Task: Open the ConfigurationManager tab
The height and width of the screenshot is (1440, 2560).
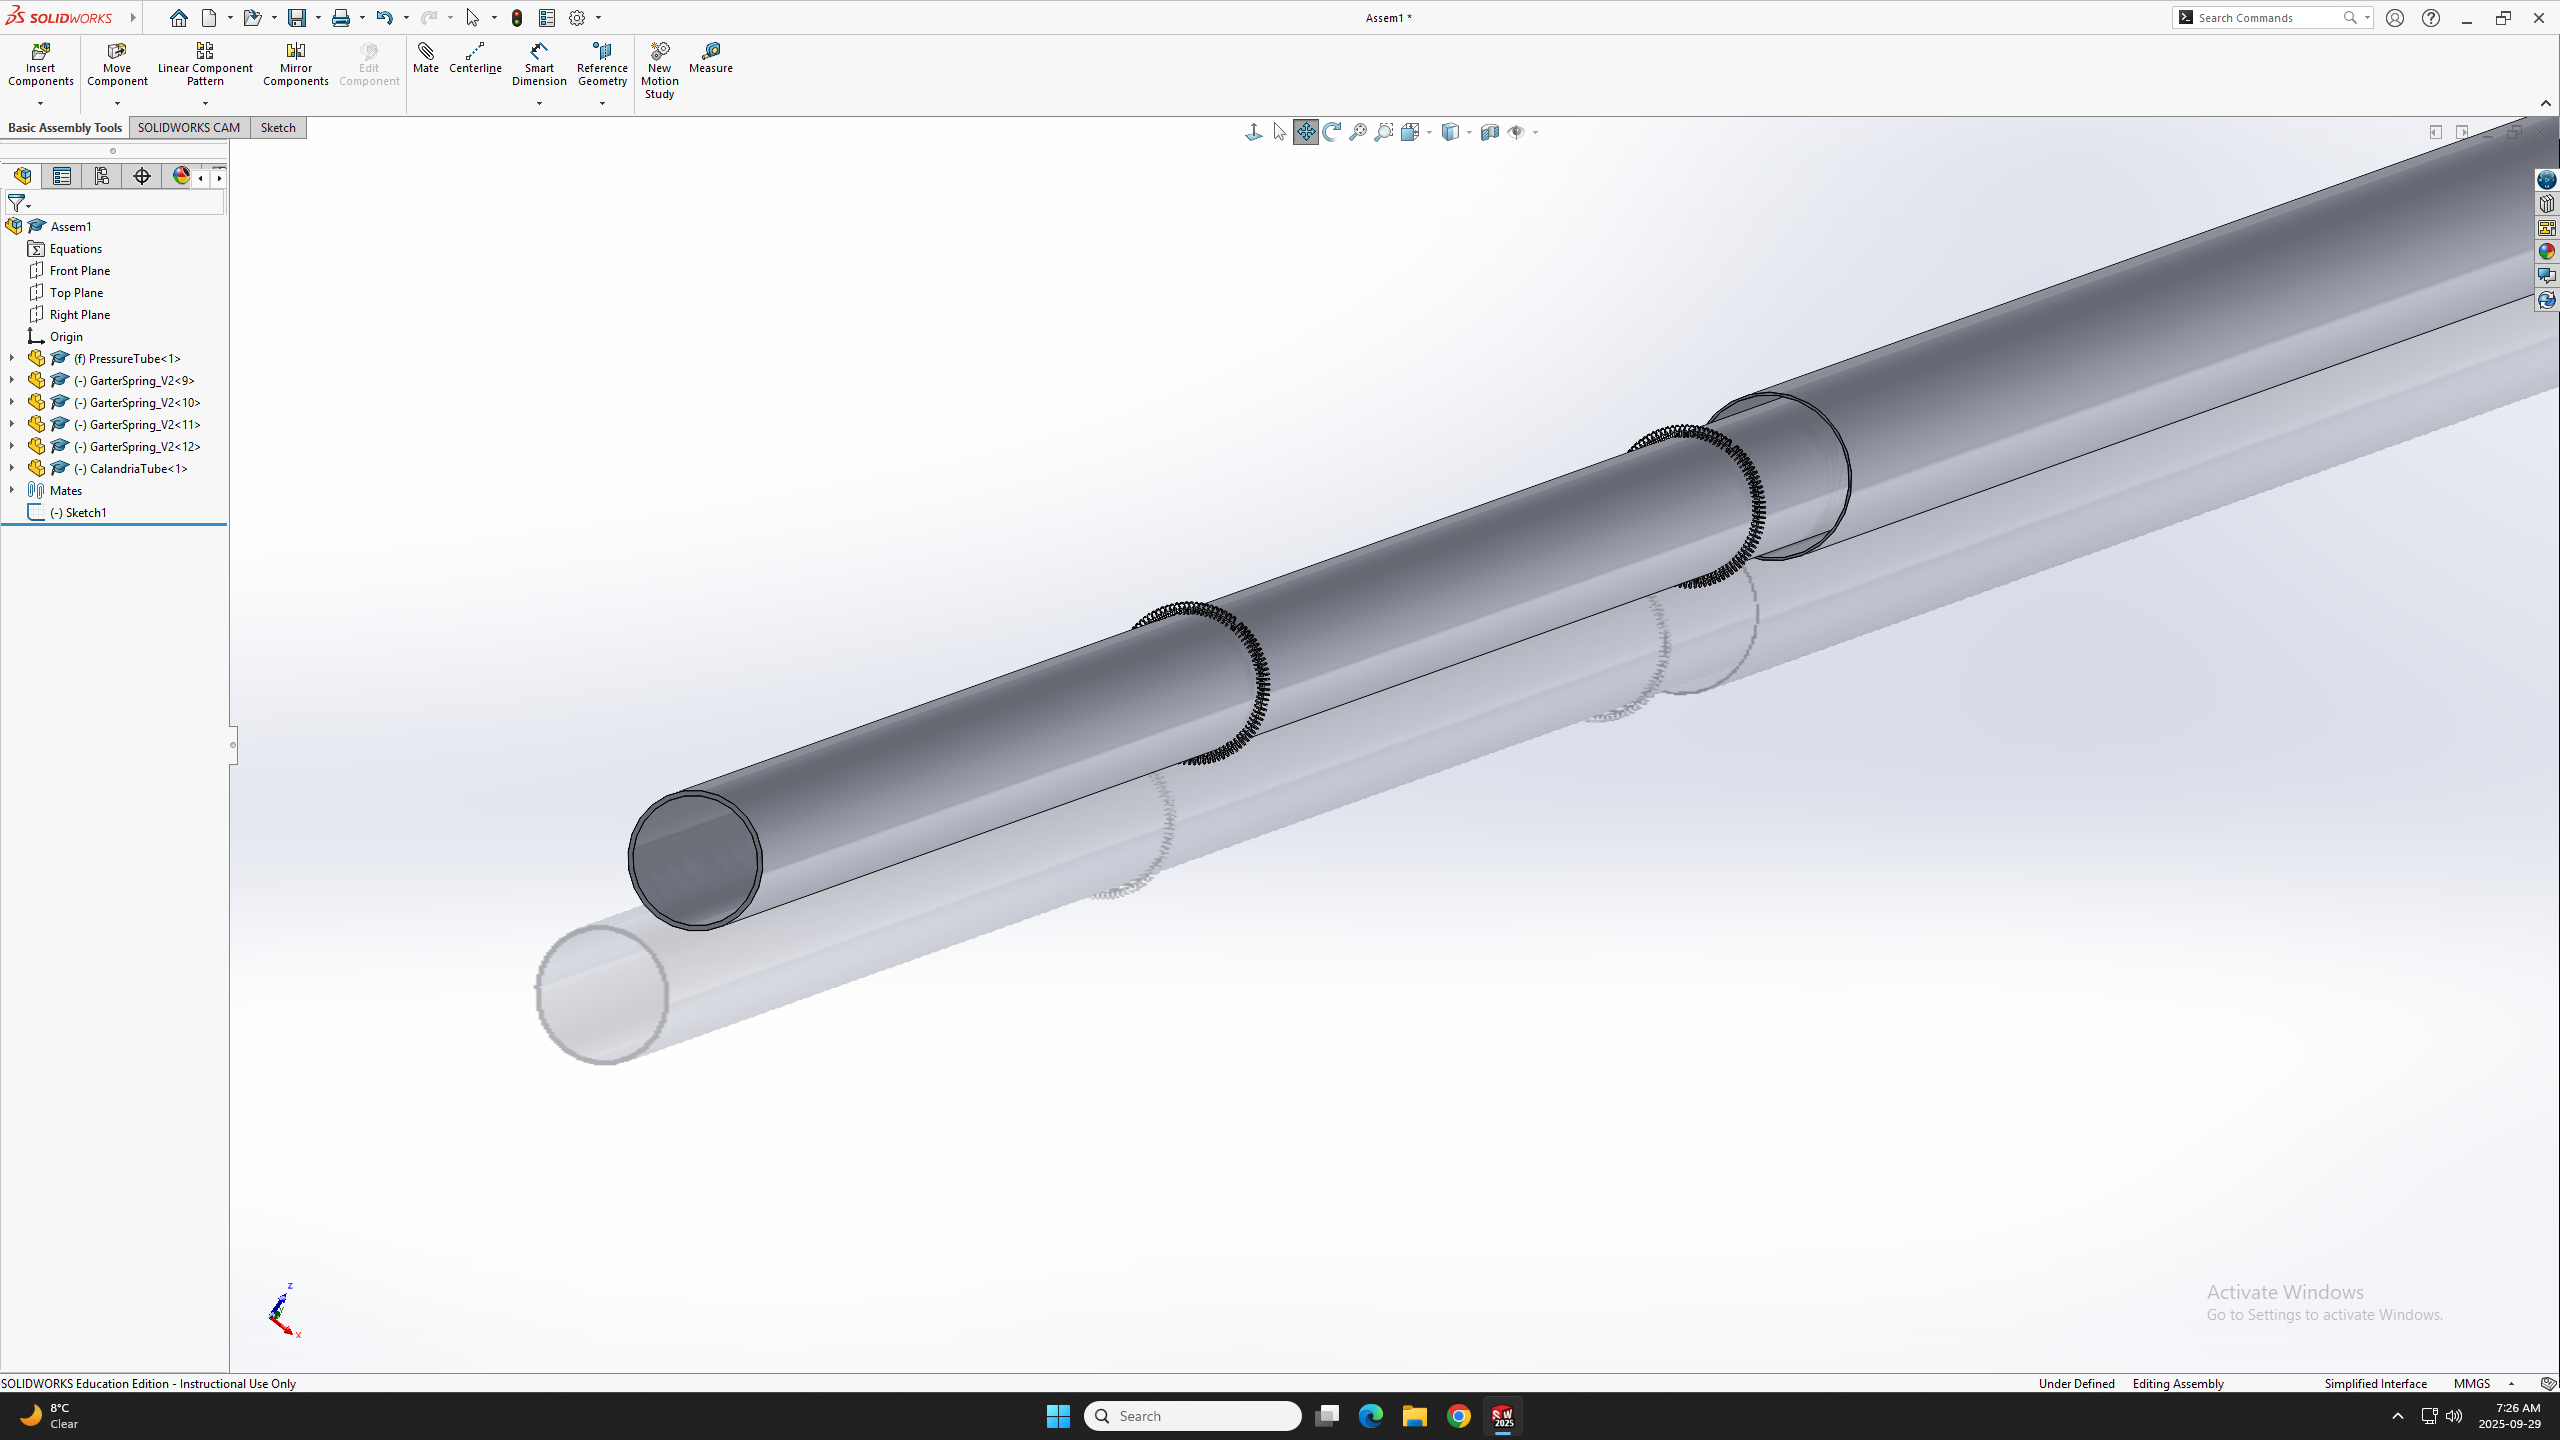Action: pos(102,176)
